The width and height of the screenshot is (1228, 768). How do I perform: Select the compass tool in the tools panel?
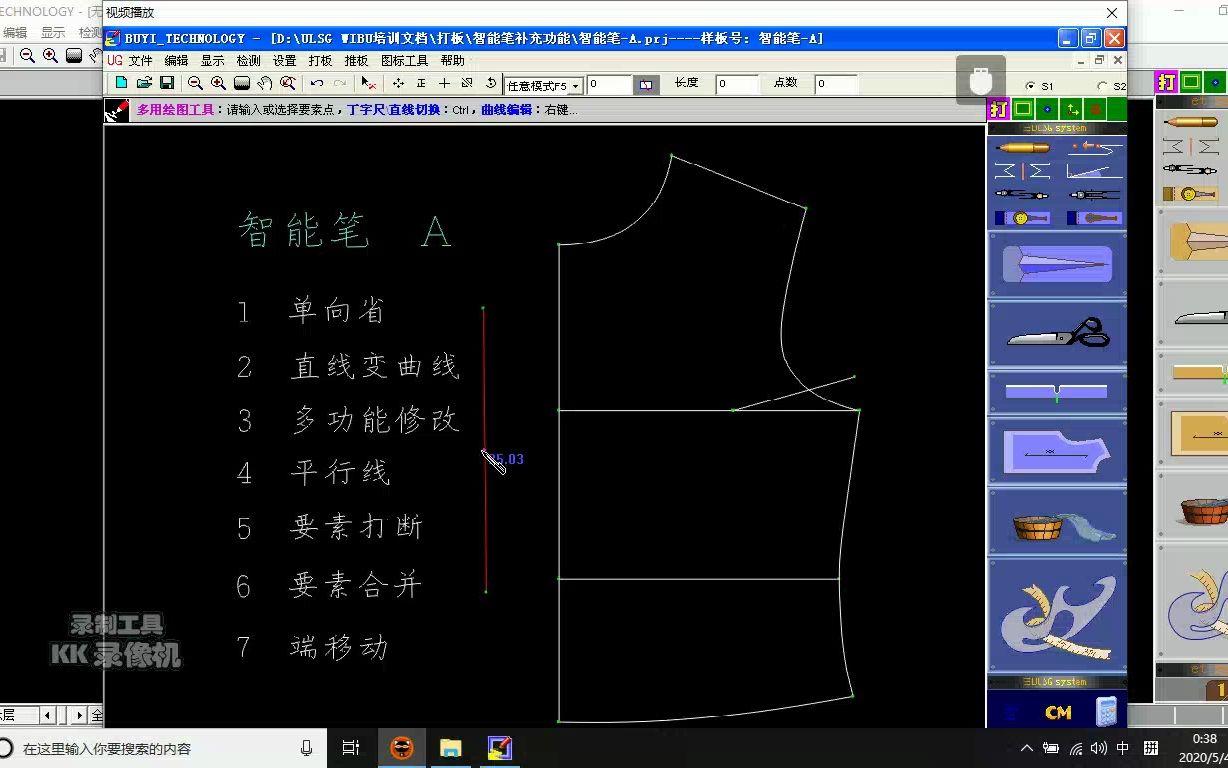pos(1021,194)
